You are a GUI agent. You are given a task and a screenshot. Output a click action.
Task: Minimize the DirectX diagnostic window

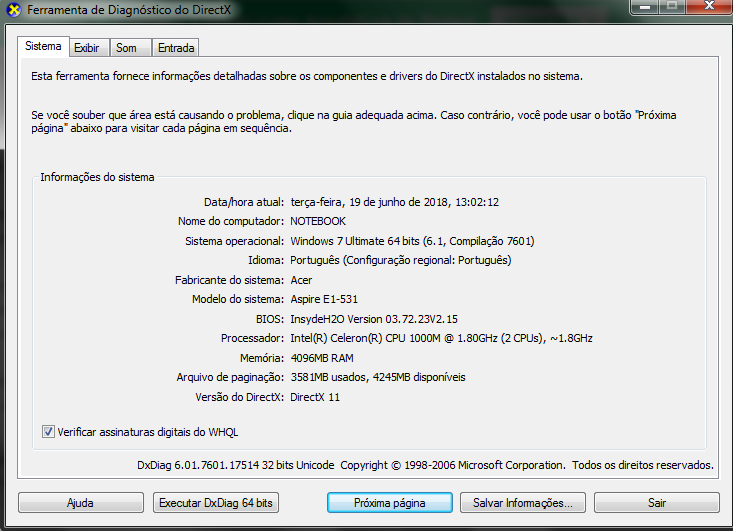(645, 7)
